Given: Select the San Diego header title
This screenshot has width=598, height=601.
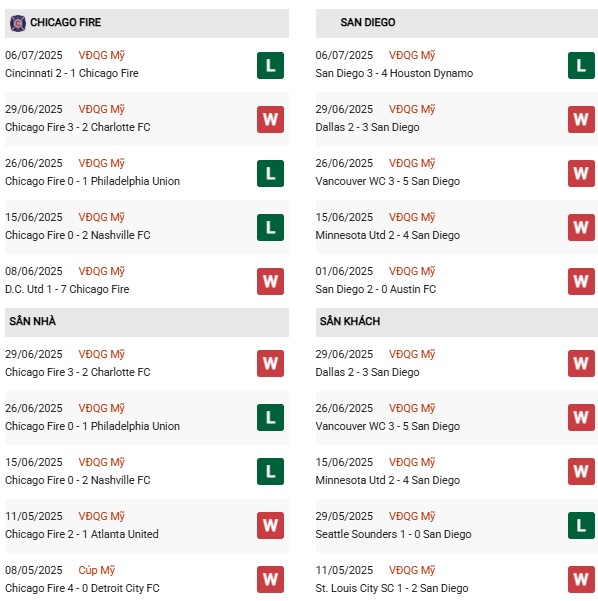Looking at the screenshot, I should coord(368,23).
